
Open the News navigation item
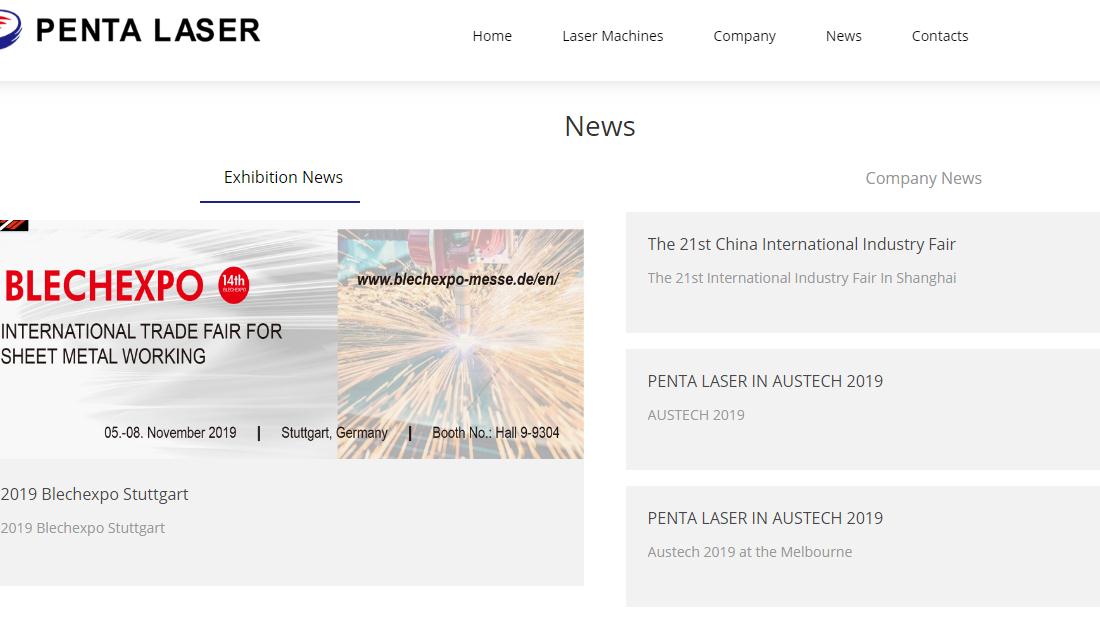(843, 36)
